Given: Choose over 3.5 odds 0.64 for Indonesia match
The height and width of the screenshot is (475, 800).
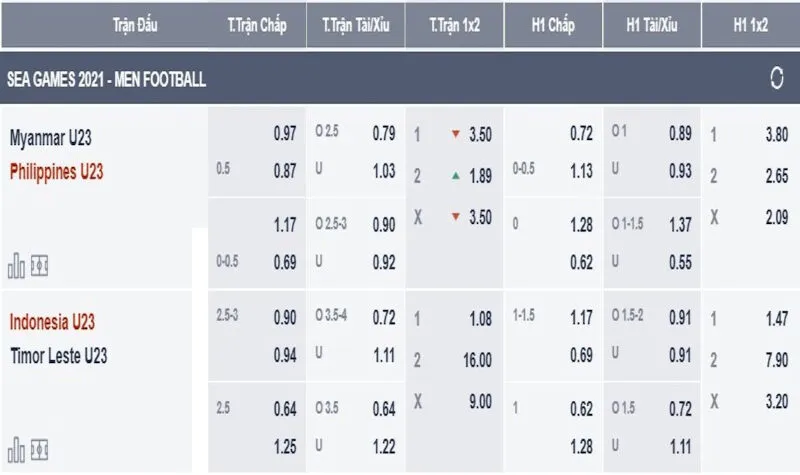Looking at the screenshot, I should (x=384, y=409).
